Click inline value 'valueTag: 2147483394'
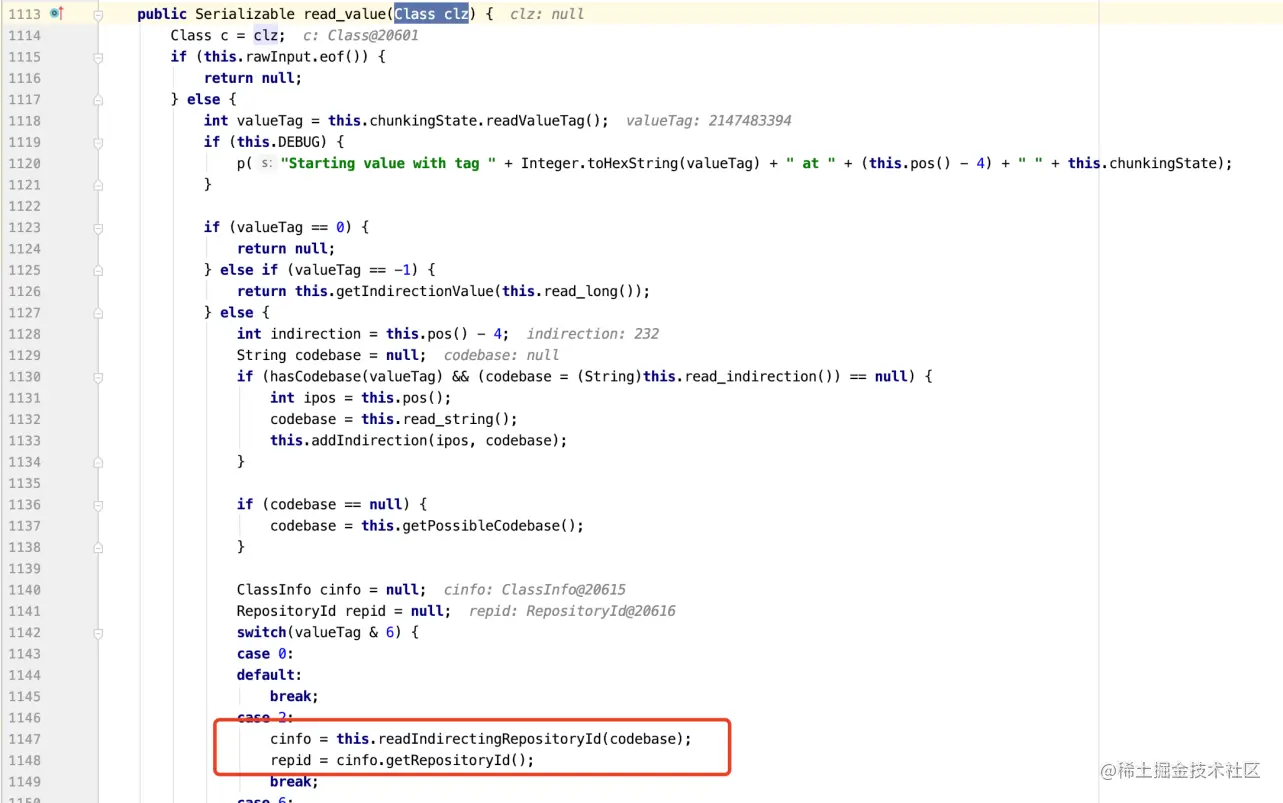 pos(709,121)
